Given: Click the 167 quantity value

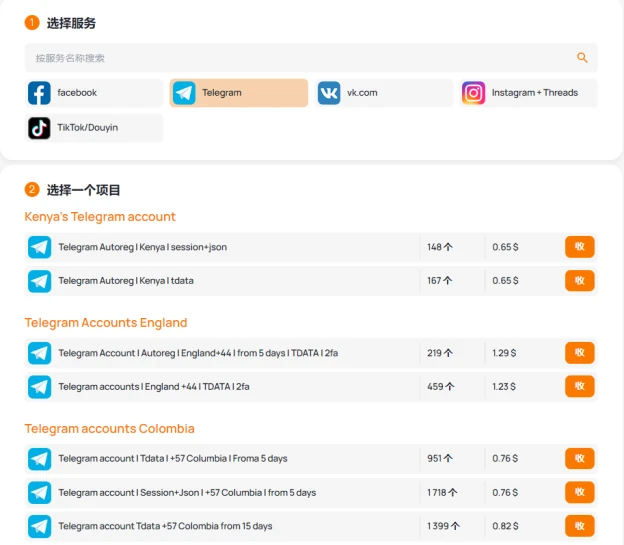Looking at the screenshot, I should (x=440, y=281).
